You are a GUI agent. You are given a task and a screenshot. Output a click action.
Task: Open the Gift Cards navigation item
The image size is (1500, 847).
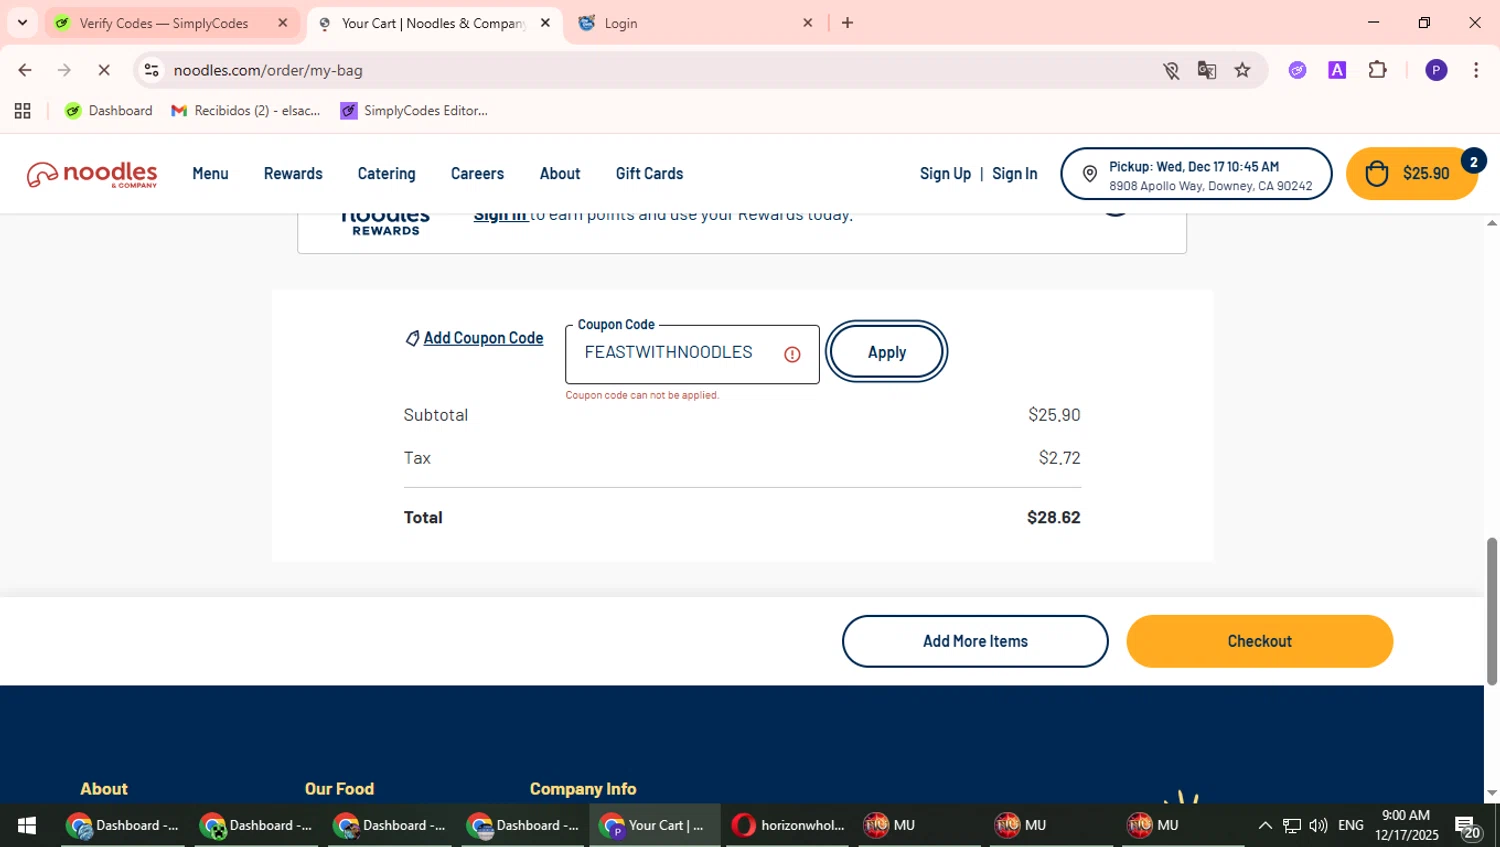pyautogui.click(x=649, y=174)
